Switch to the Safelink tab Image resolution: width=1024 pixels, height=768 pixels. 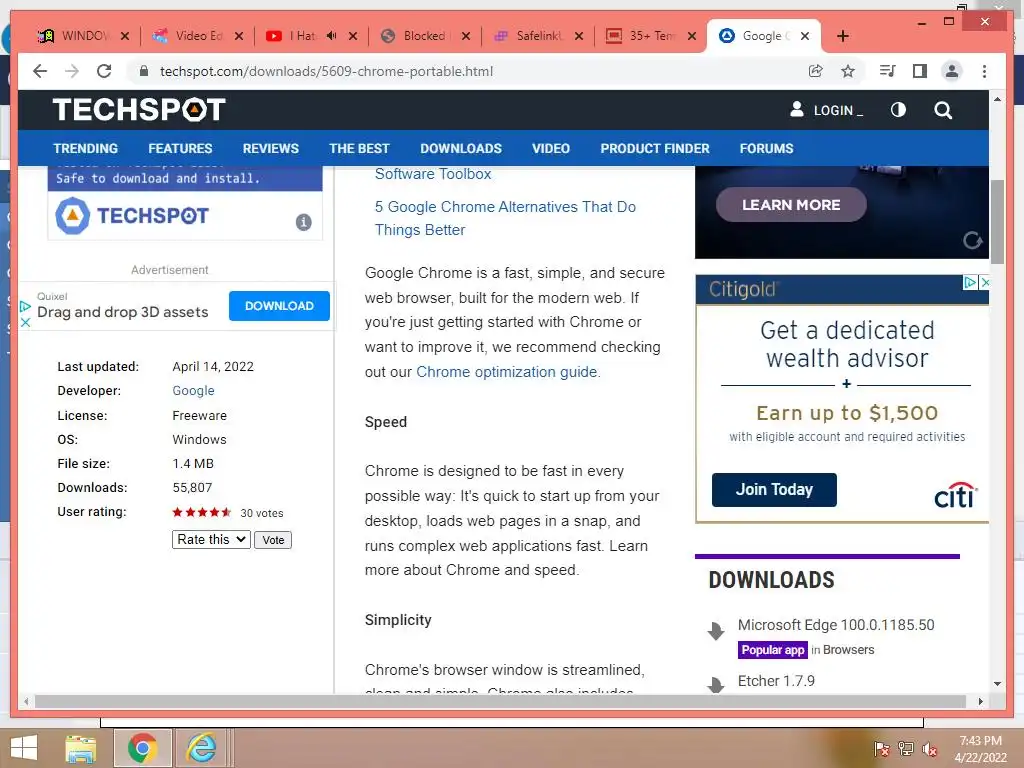pyautogui.click(x=538, y=36)
